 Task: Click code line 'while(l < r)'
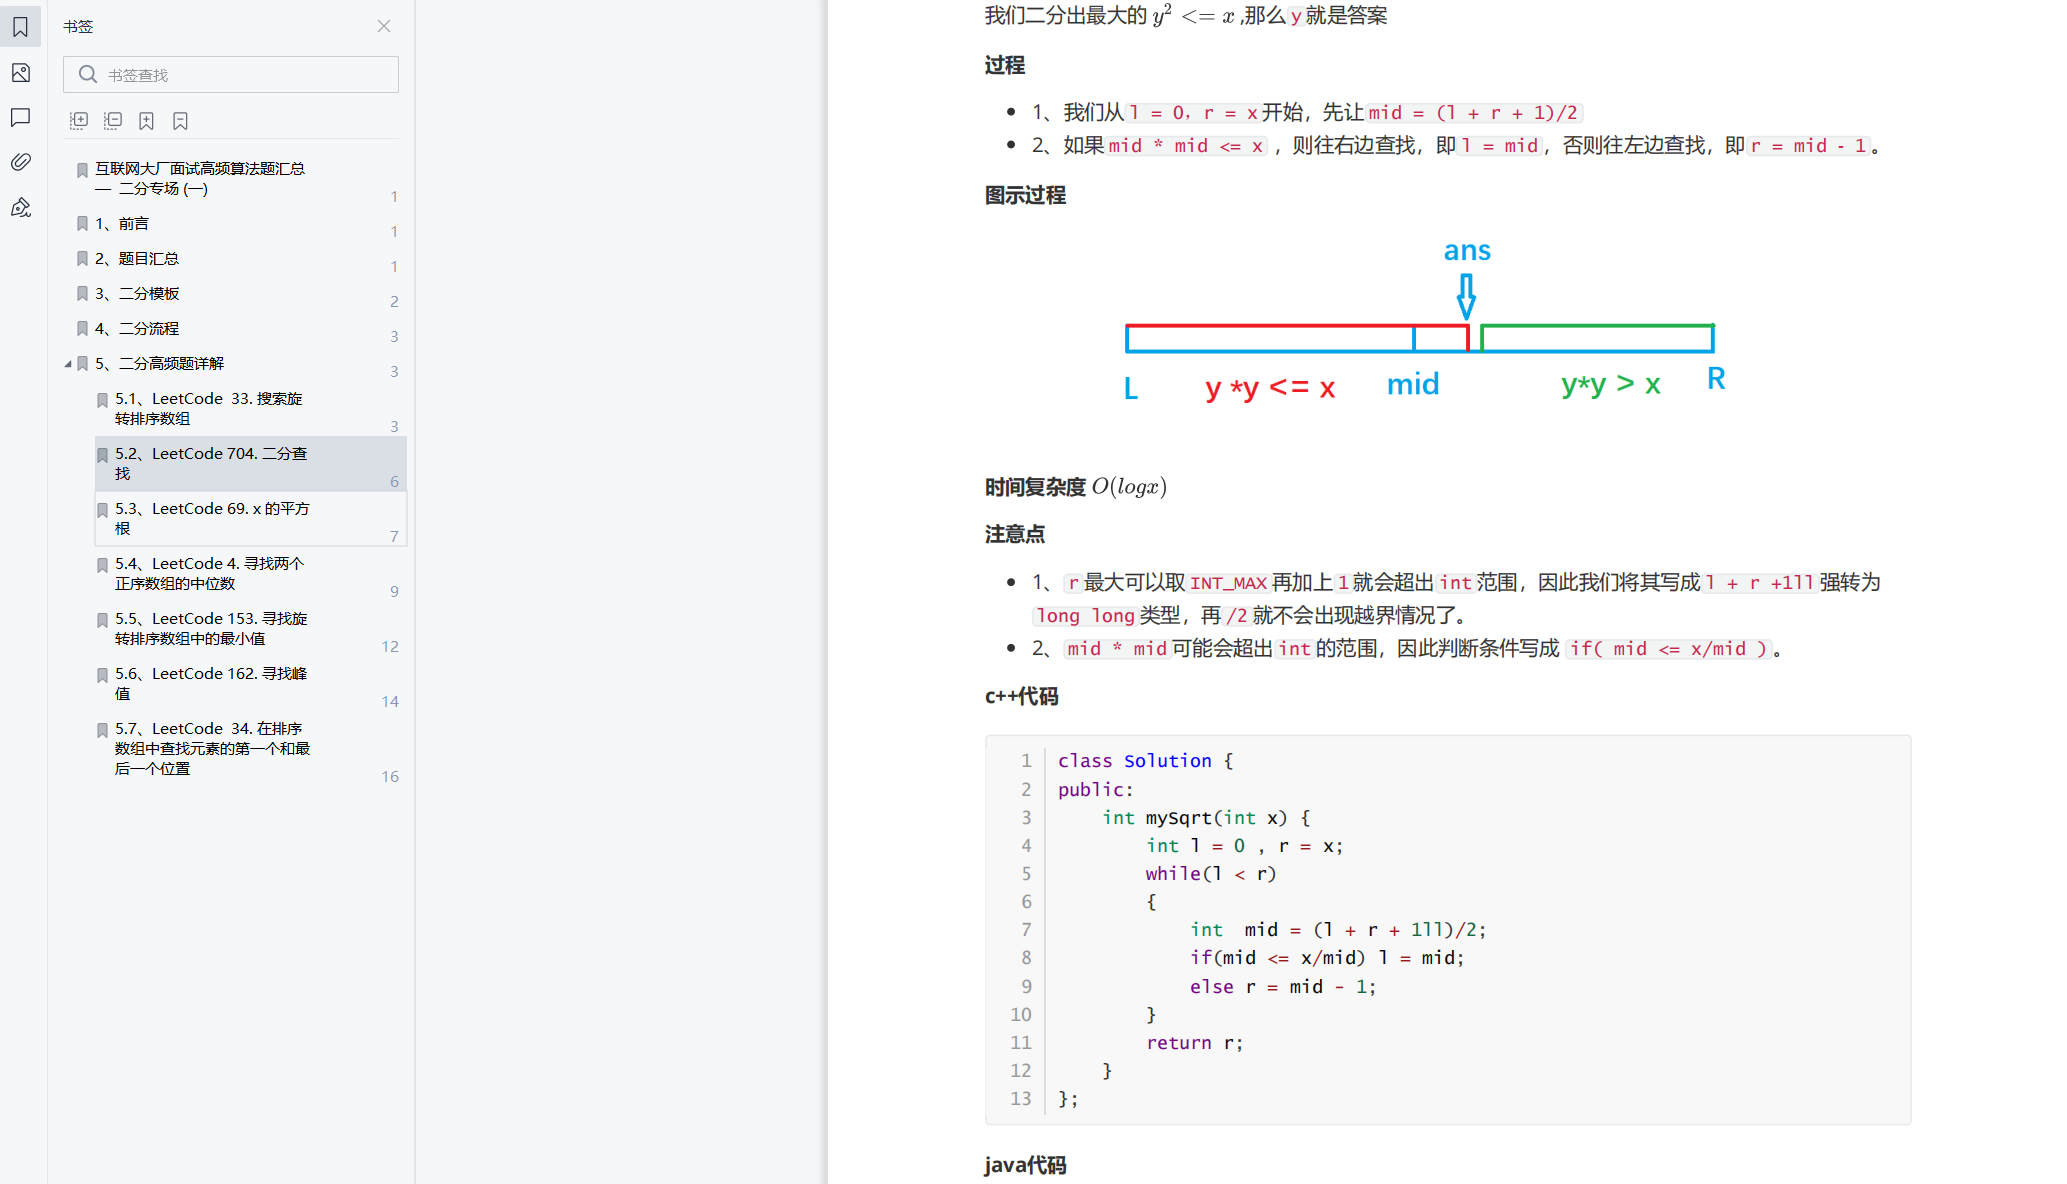point(1211,874)
